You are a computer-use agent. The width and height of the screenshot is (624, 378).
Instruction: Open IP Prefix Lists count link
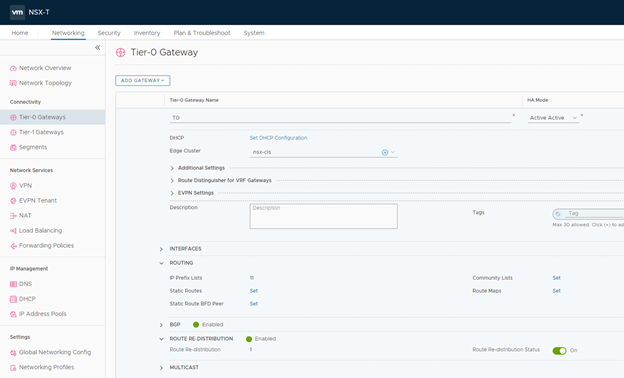click(x=252, y=278)
